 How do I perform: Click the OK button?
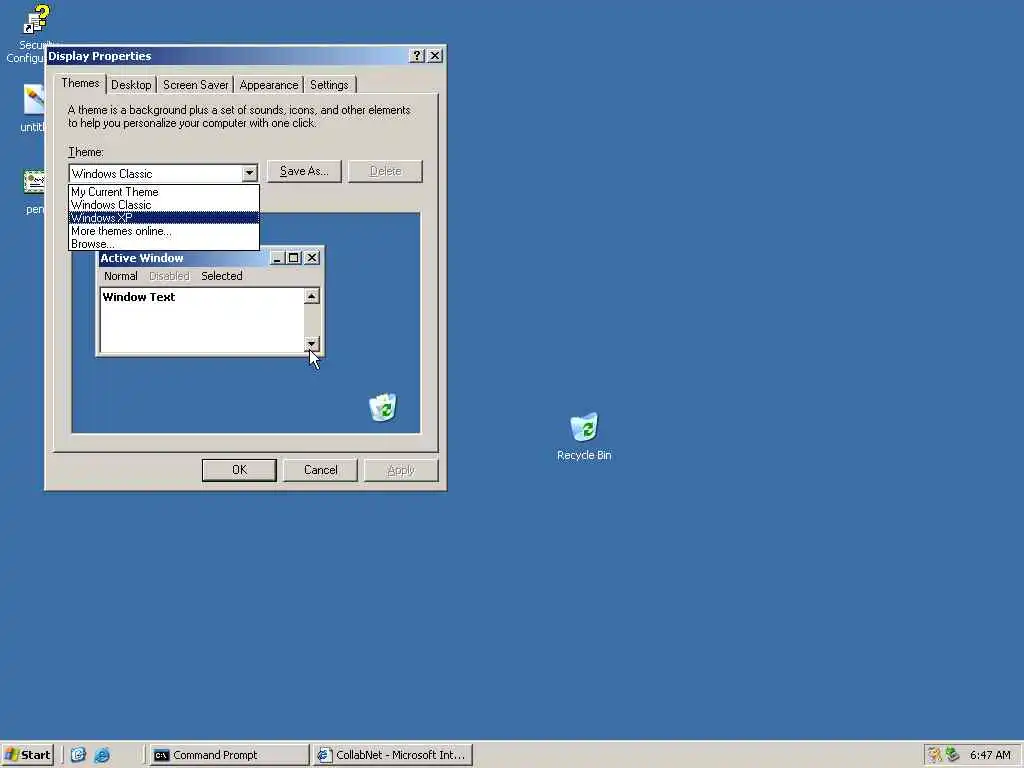click(239, 470)
